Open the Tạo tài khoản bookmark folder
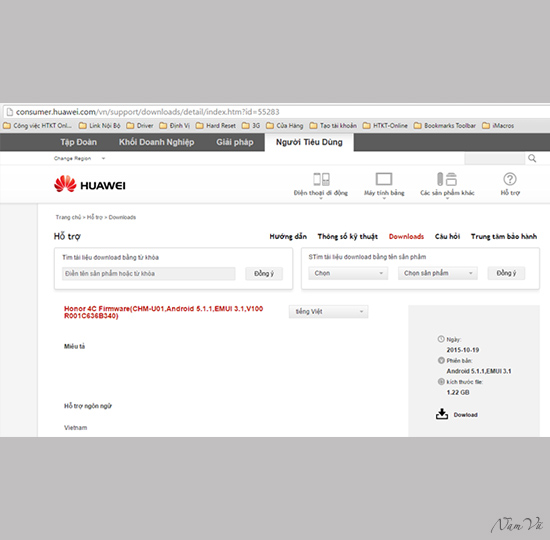This screenshot has width=550, height=540. [x=333, y=125]
